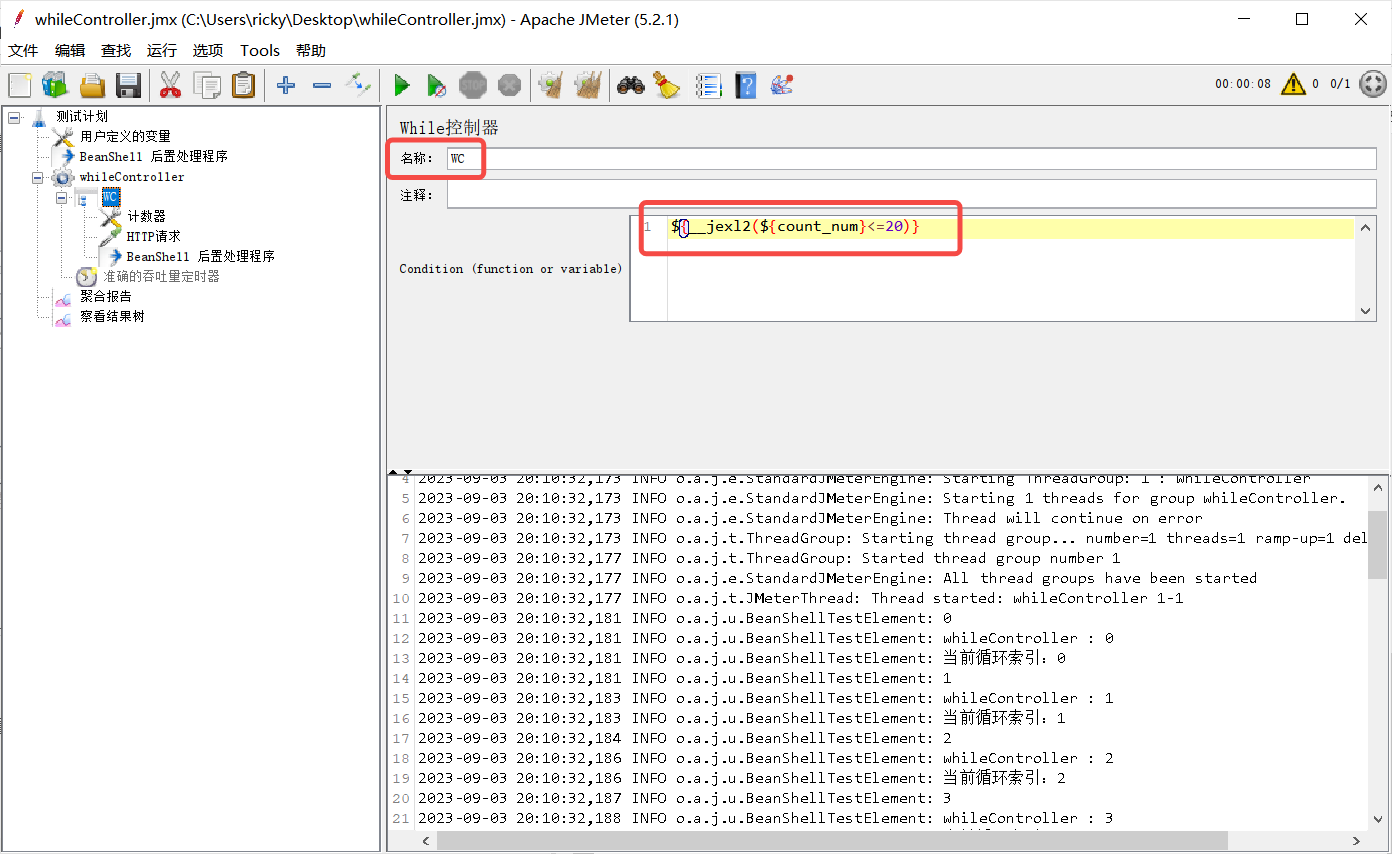Collapse the WC while controller node
The height and width of the screenshot is (854, 1392).
pos(62,197)
